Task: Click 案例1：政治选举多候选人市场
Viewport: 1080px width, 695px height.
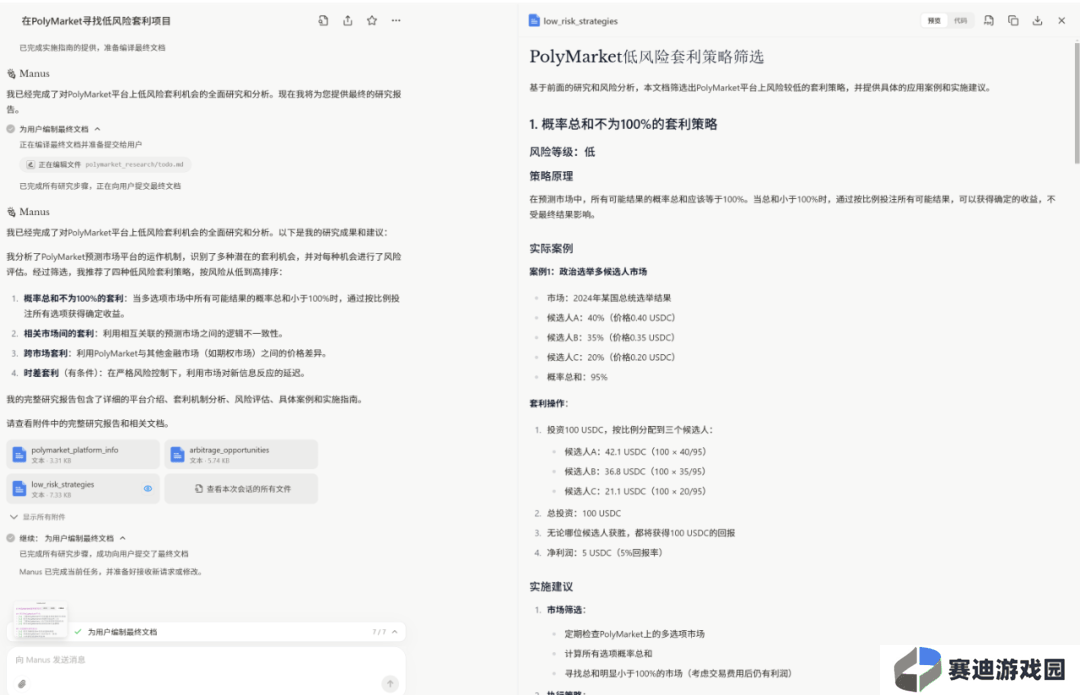Action: pyautogui.click(x=588, y=271)
